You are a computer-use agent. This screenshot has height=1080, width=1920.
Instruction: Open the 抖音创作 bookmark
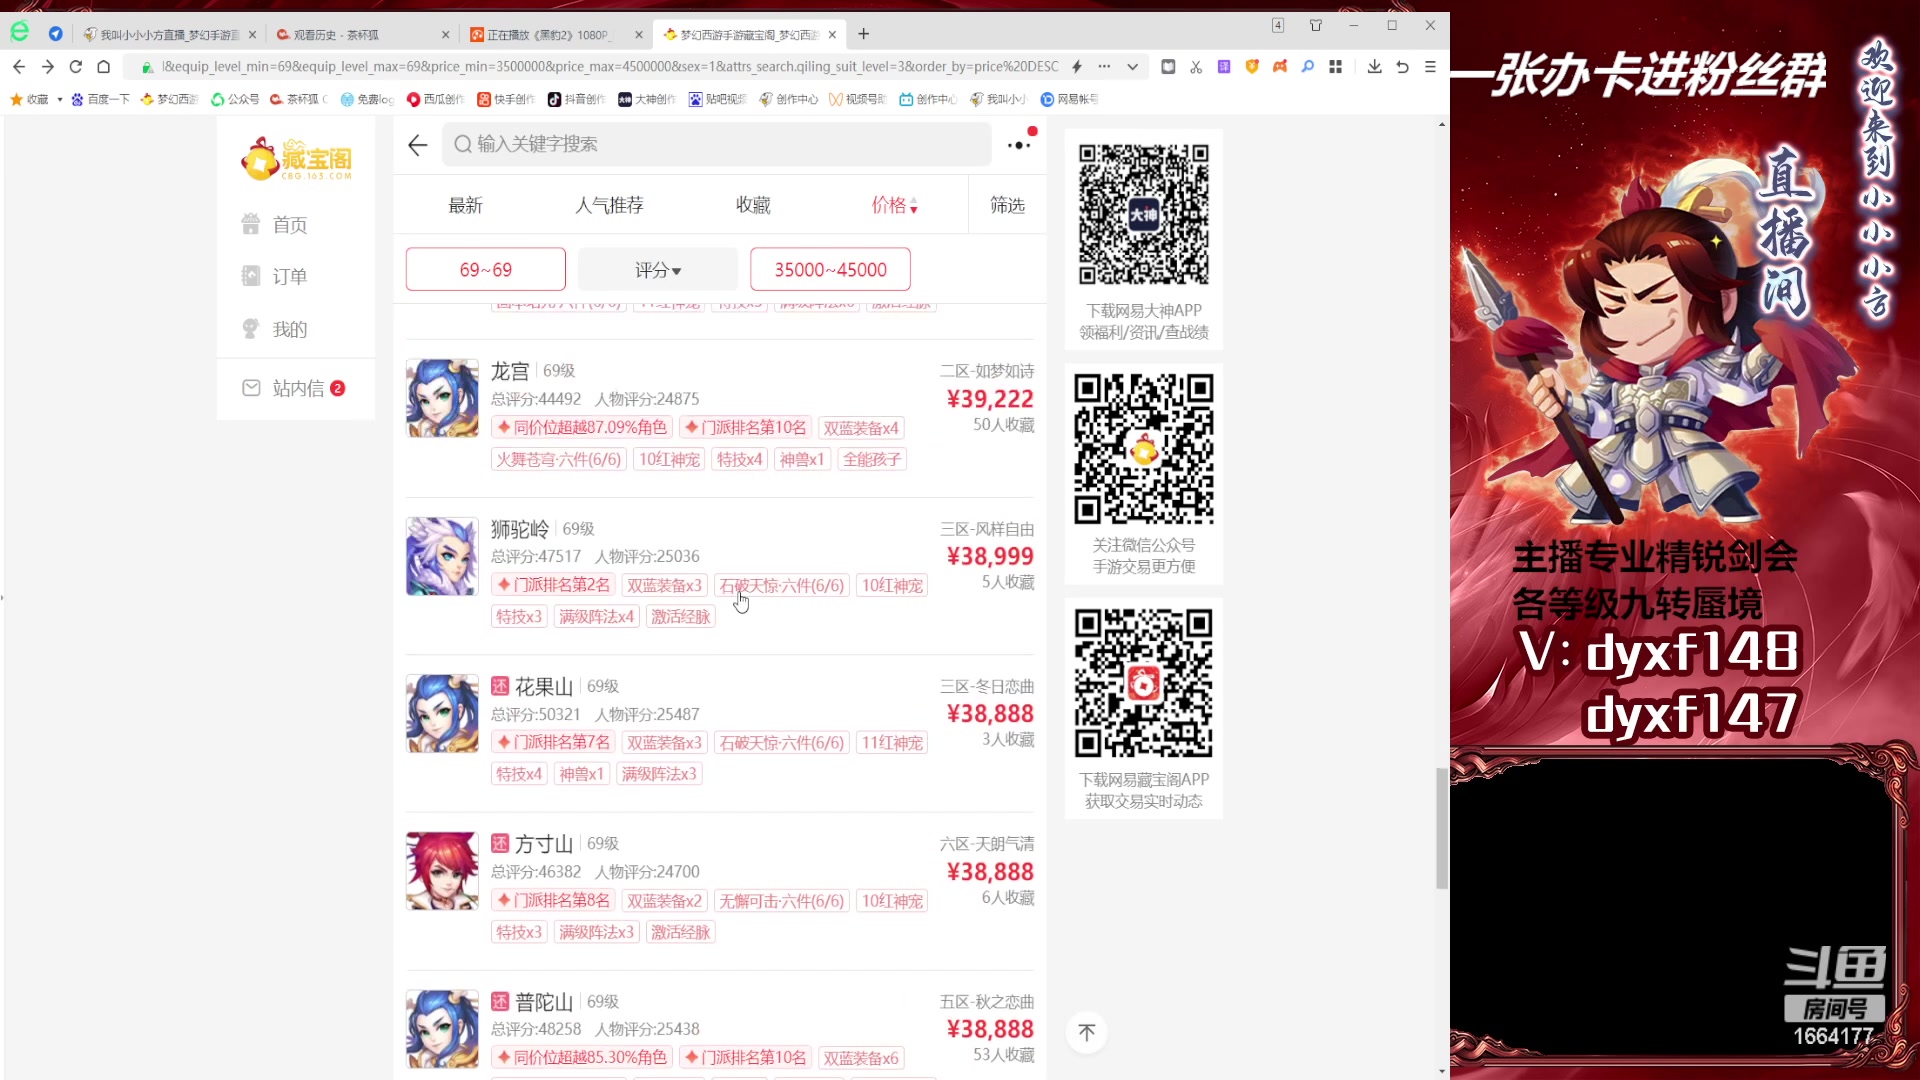tap(577, 99)
